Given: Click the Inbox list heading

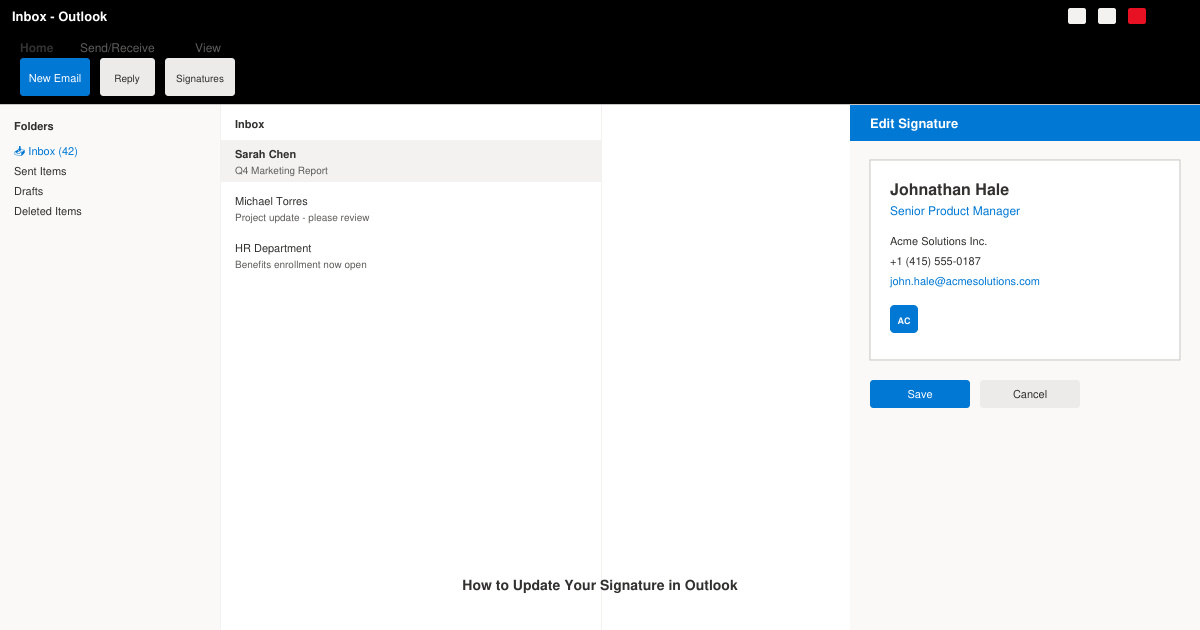Looking at the screenshot, I should 250,124.
